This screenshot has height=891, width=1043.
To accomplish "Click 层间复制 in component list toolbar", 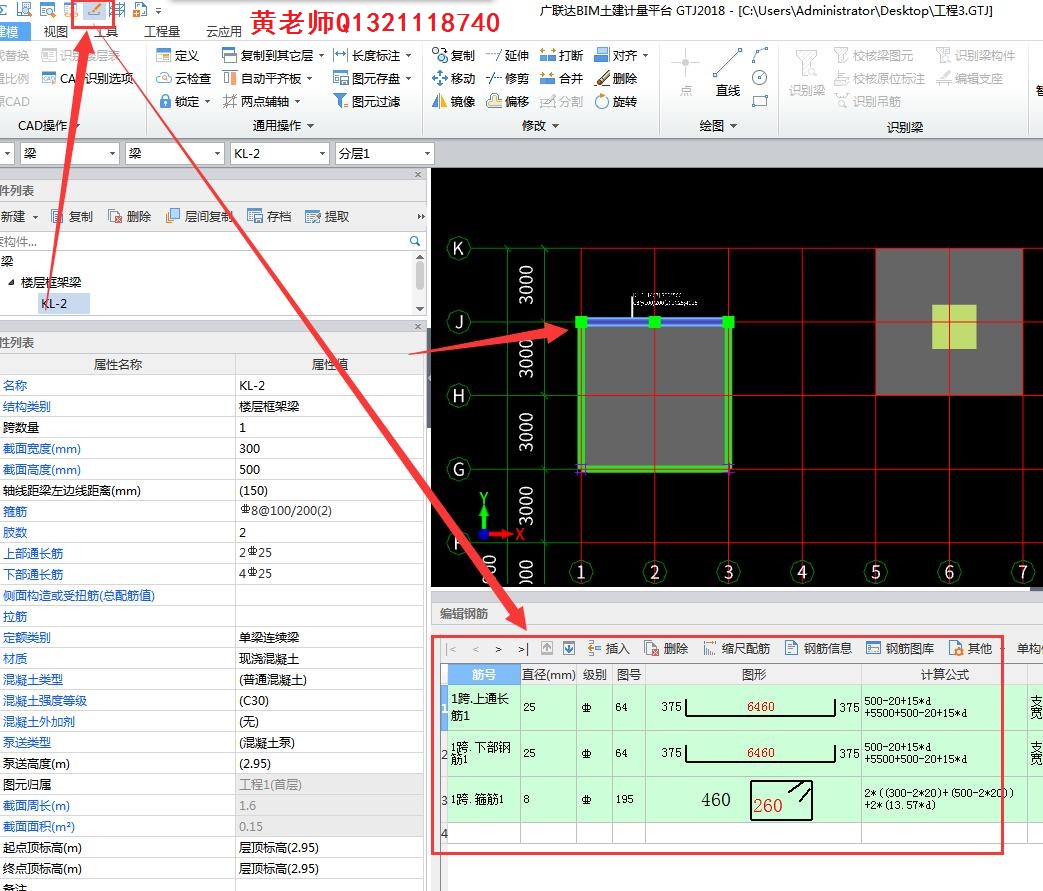I will tap(200, 216).
